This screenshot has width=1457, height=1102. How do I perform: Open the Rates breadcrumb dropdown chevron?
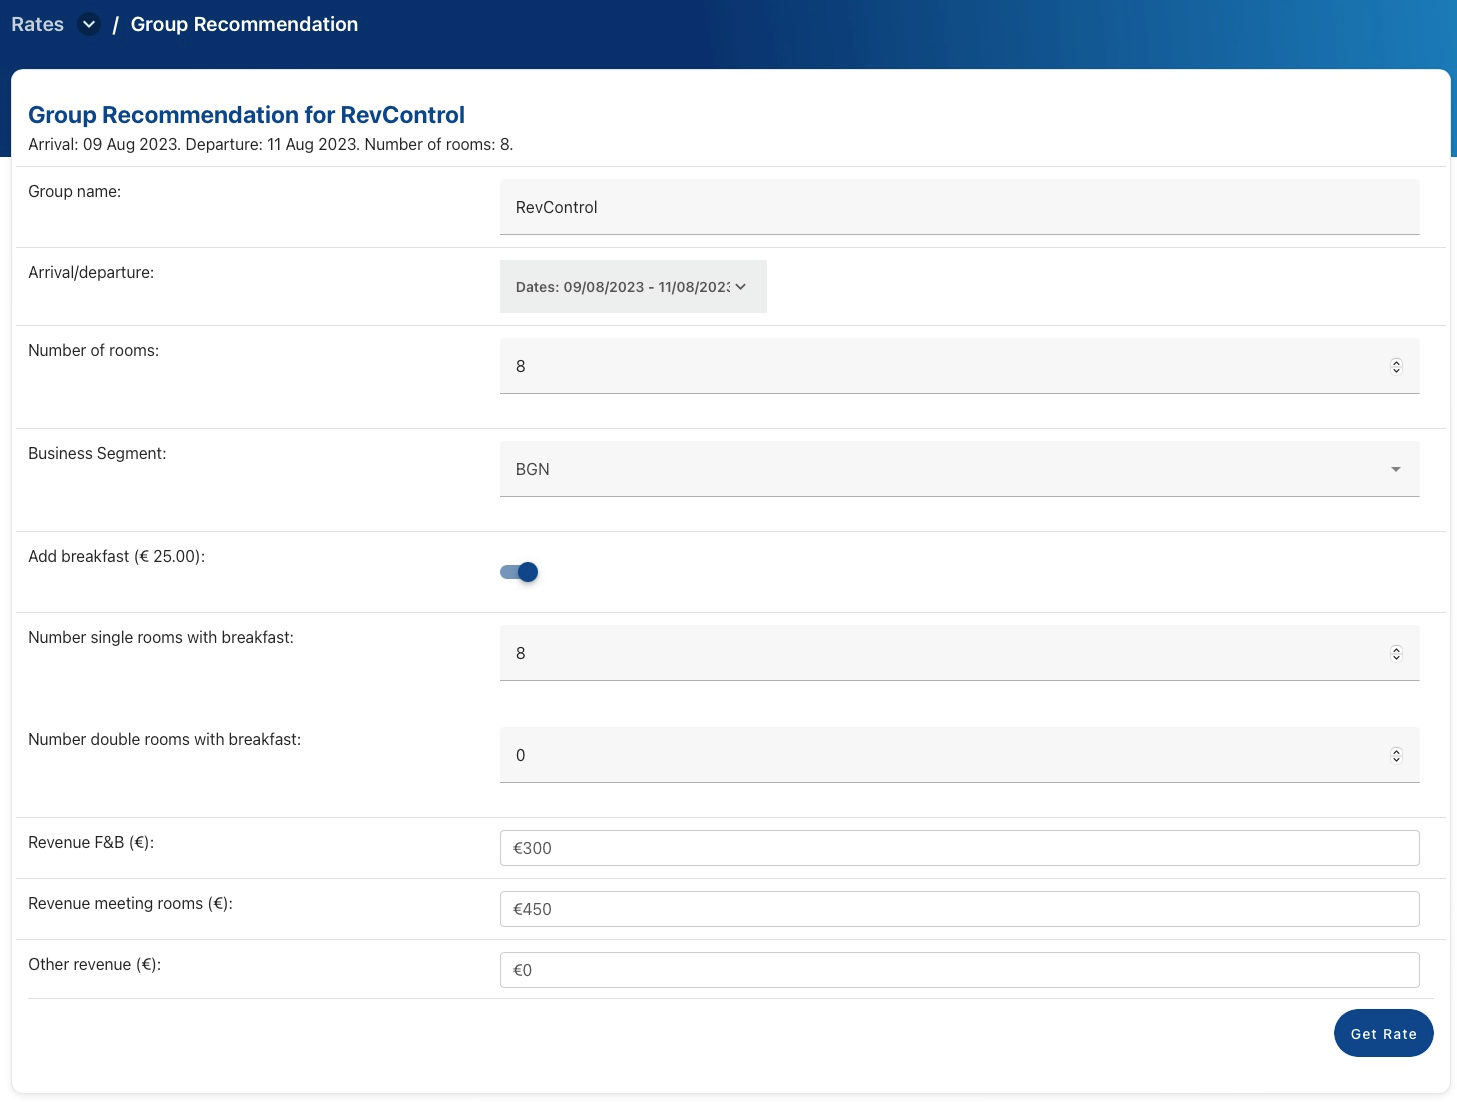89,24
